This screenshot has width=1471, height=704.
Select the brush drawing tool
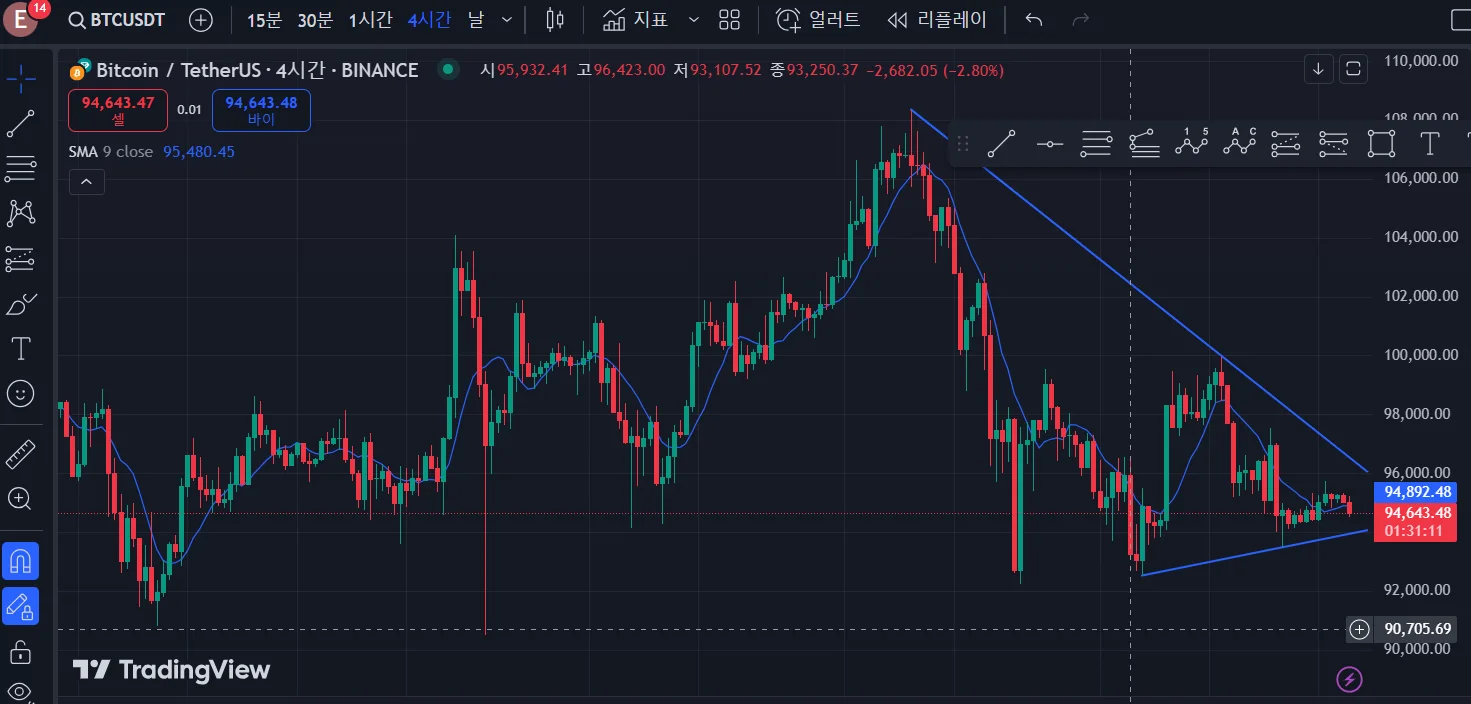(21, 304)
